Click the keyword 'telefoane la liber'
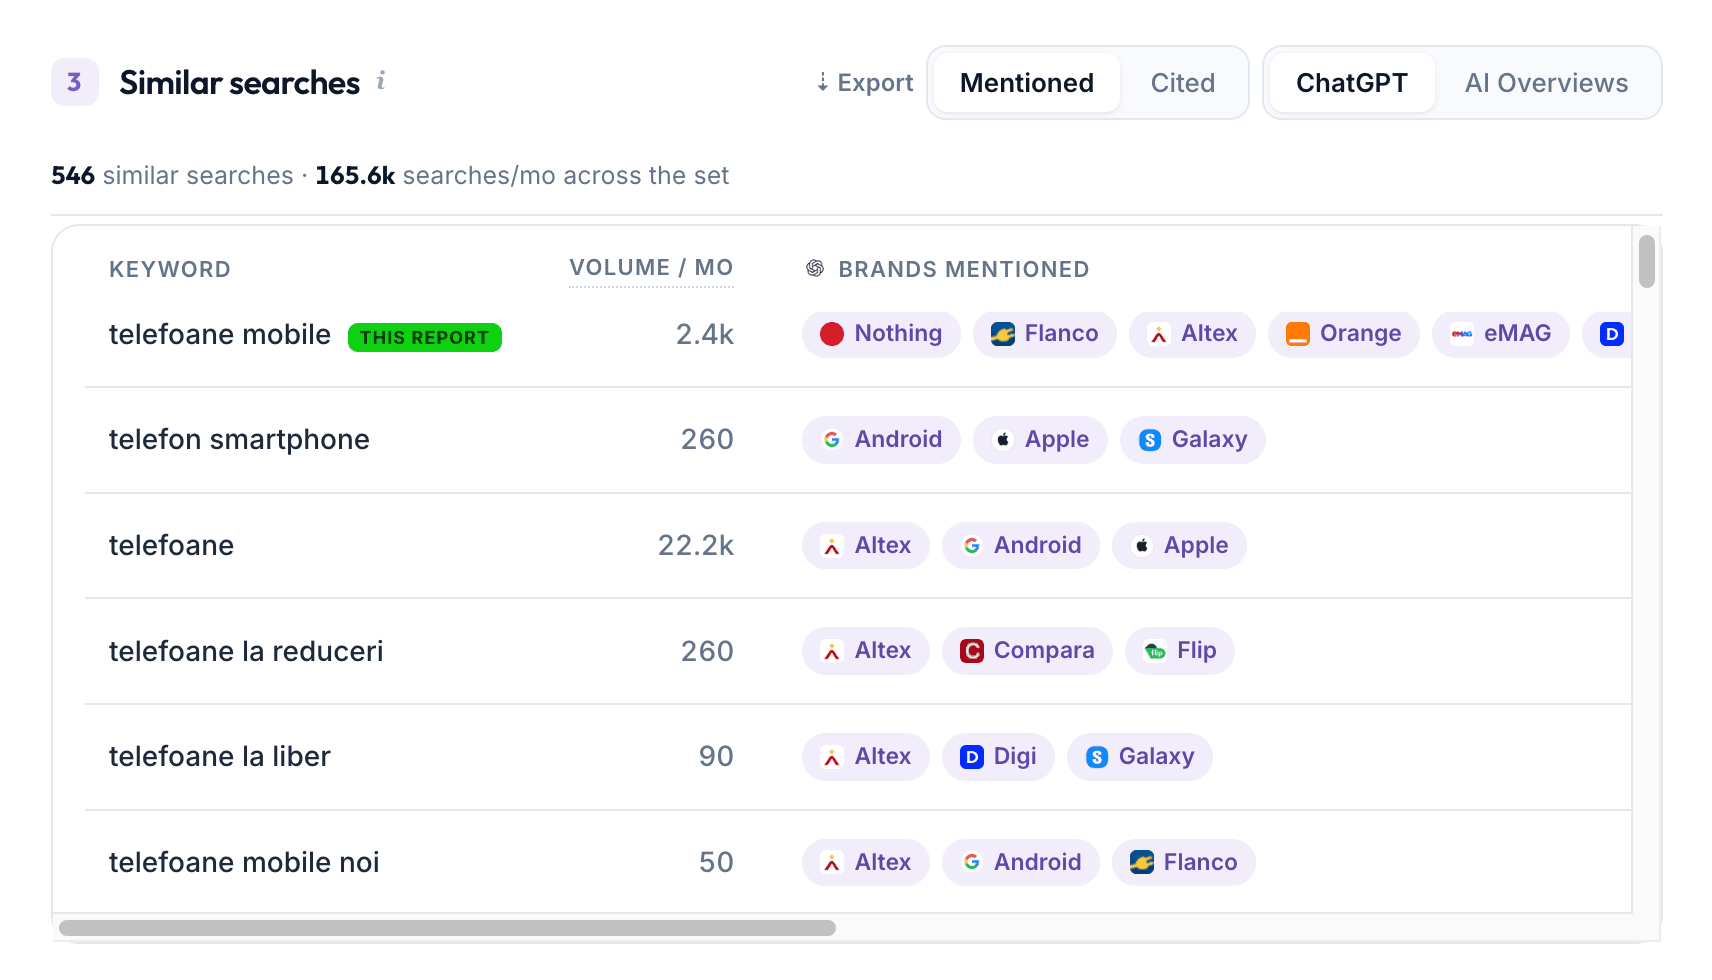1712x980 pixels. tap(220, 757)
